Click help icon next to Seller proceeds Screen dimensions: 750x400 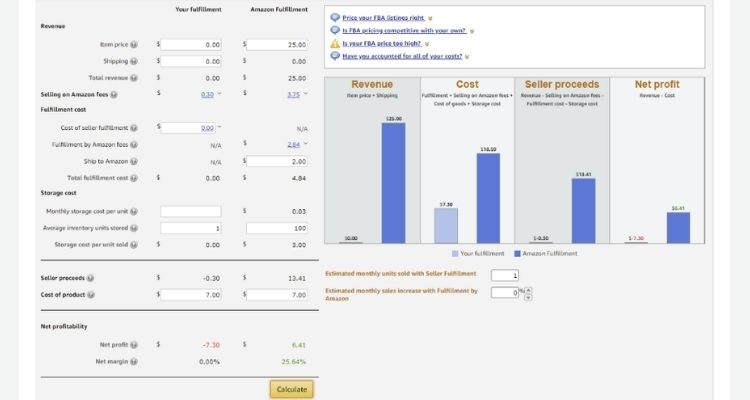90,278
